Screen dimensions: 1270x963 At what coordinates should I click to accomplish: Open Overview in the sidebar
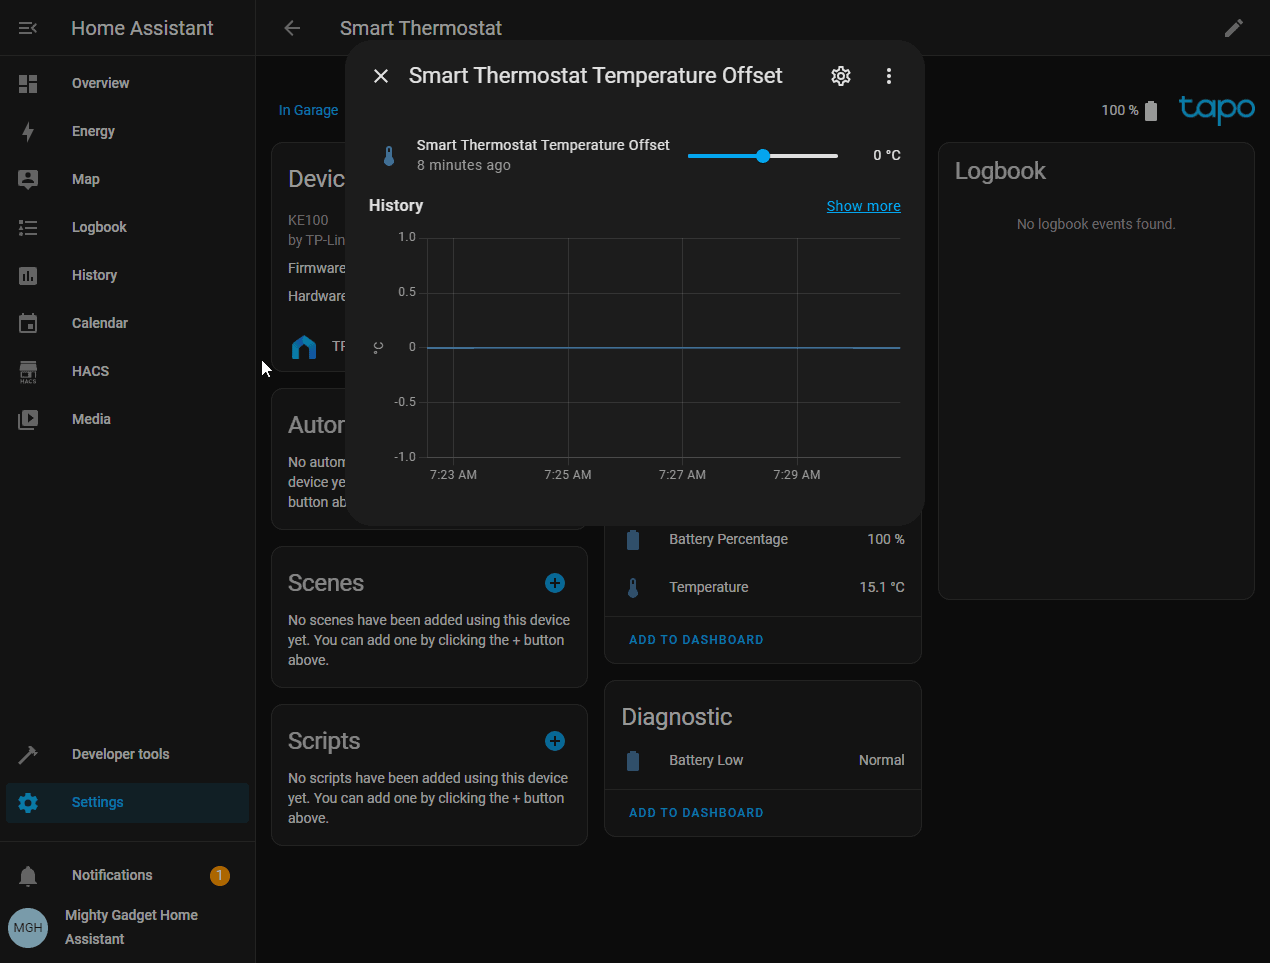100,83
